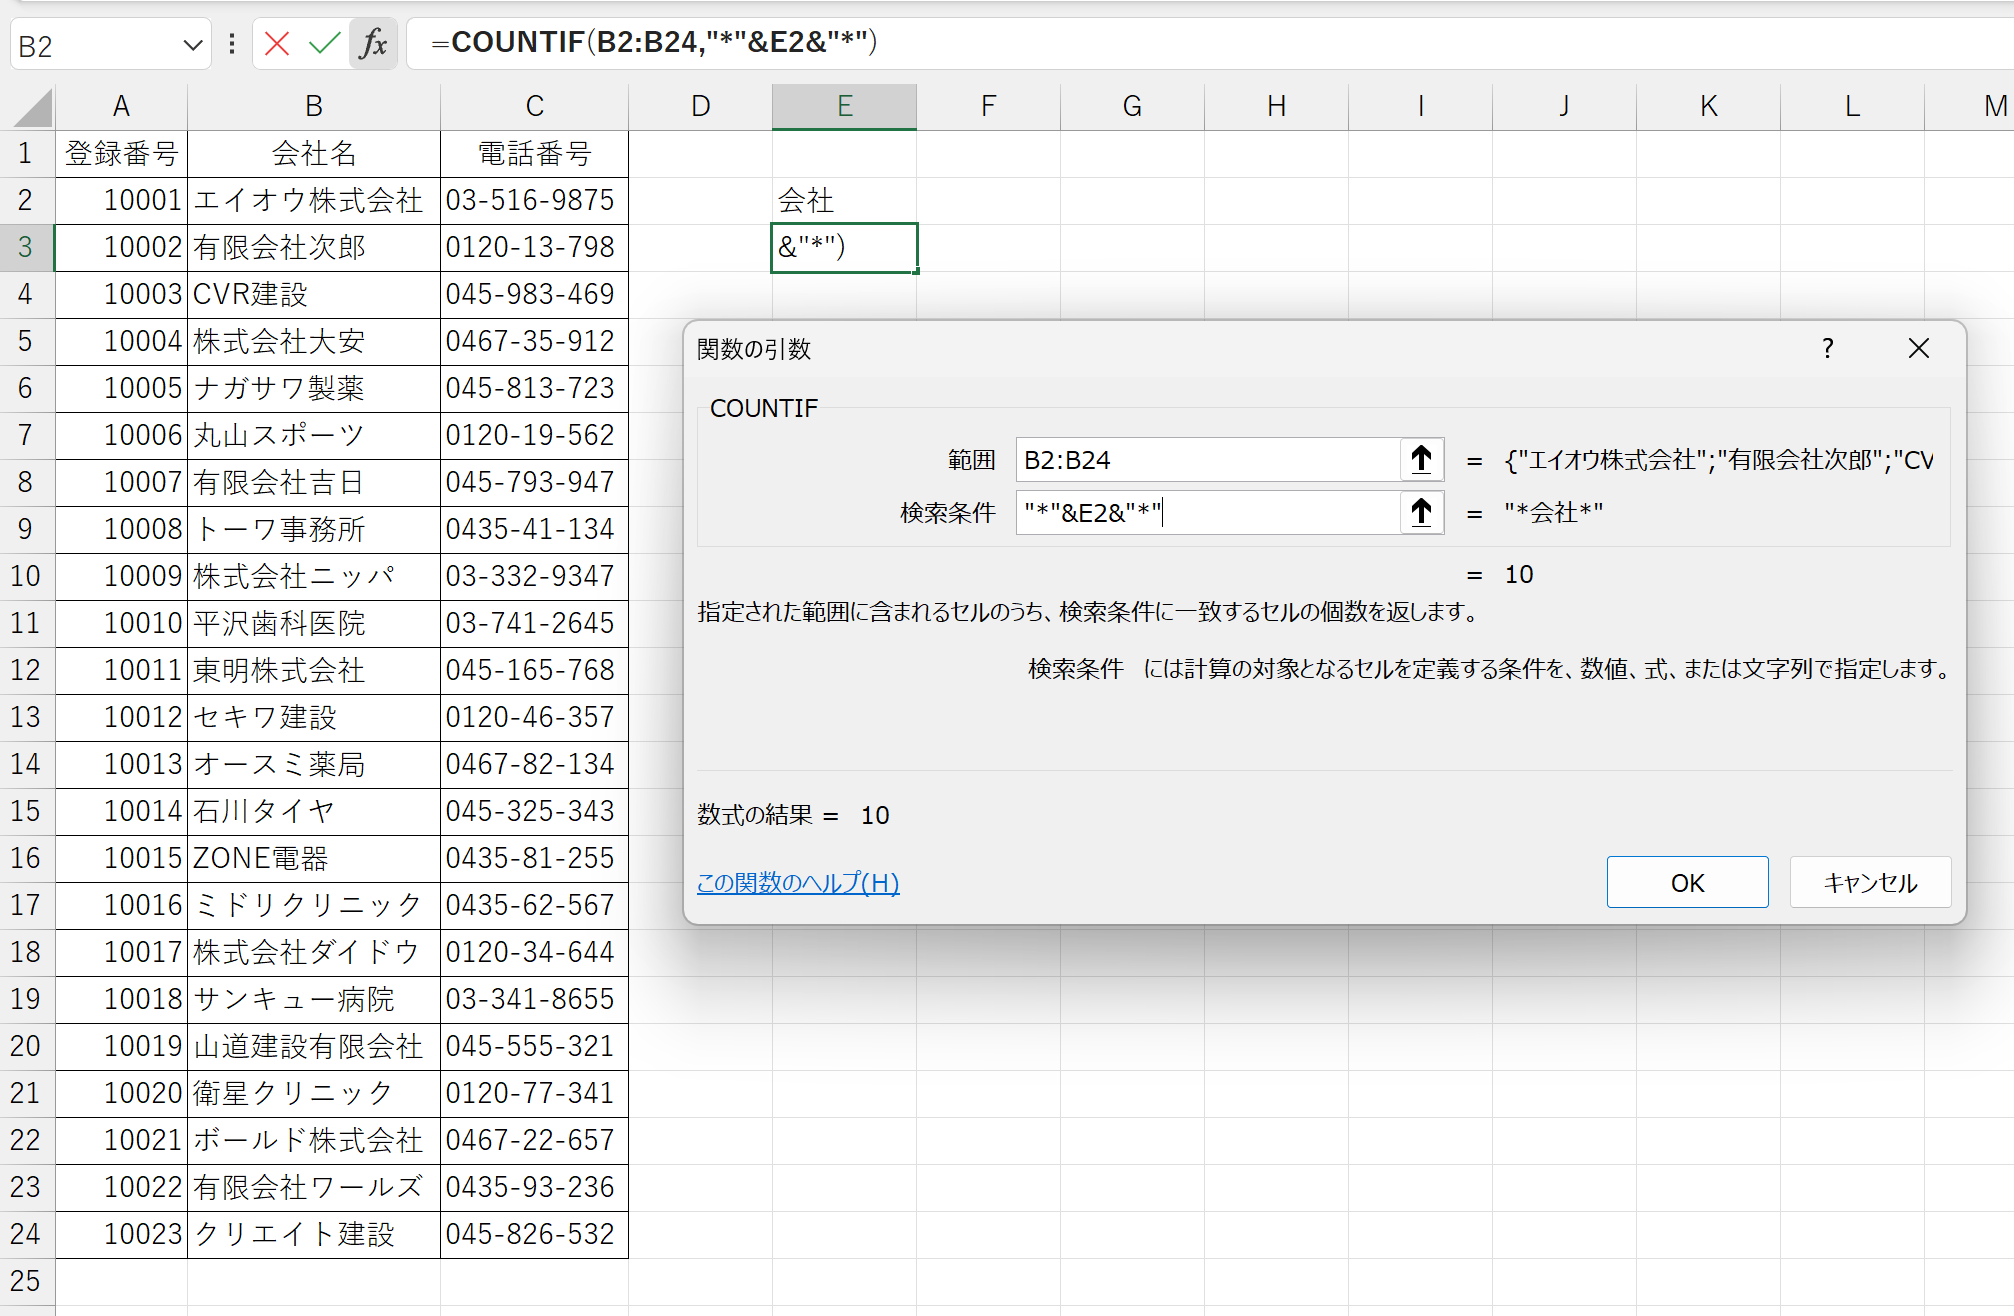This screenshot has height=1316, width=2014.
Task: Click cell ミドリクリニック
Action: pyautogui.click(x=314, y=905)
